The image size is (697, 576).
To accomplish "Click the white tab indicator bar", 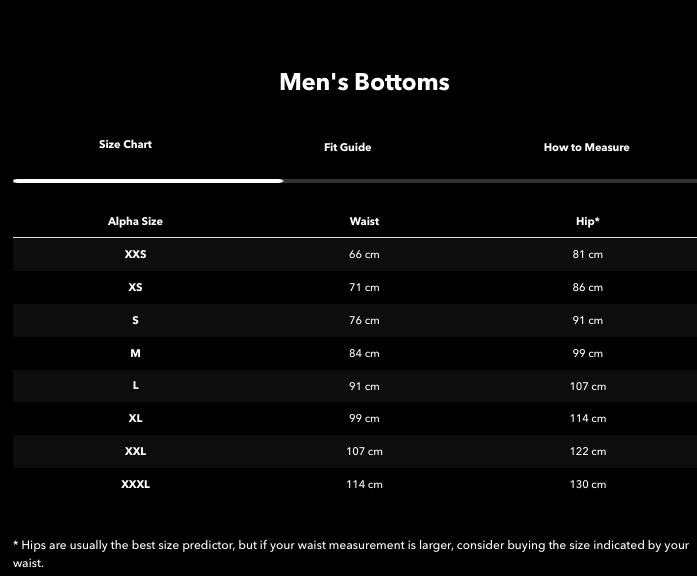I will [148, 181].
